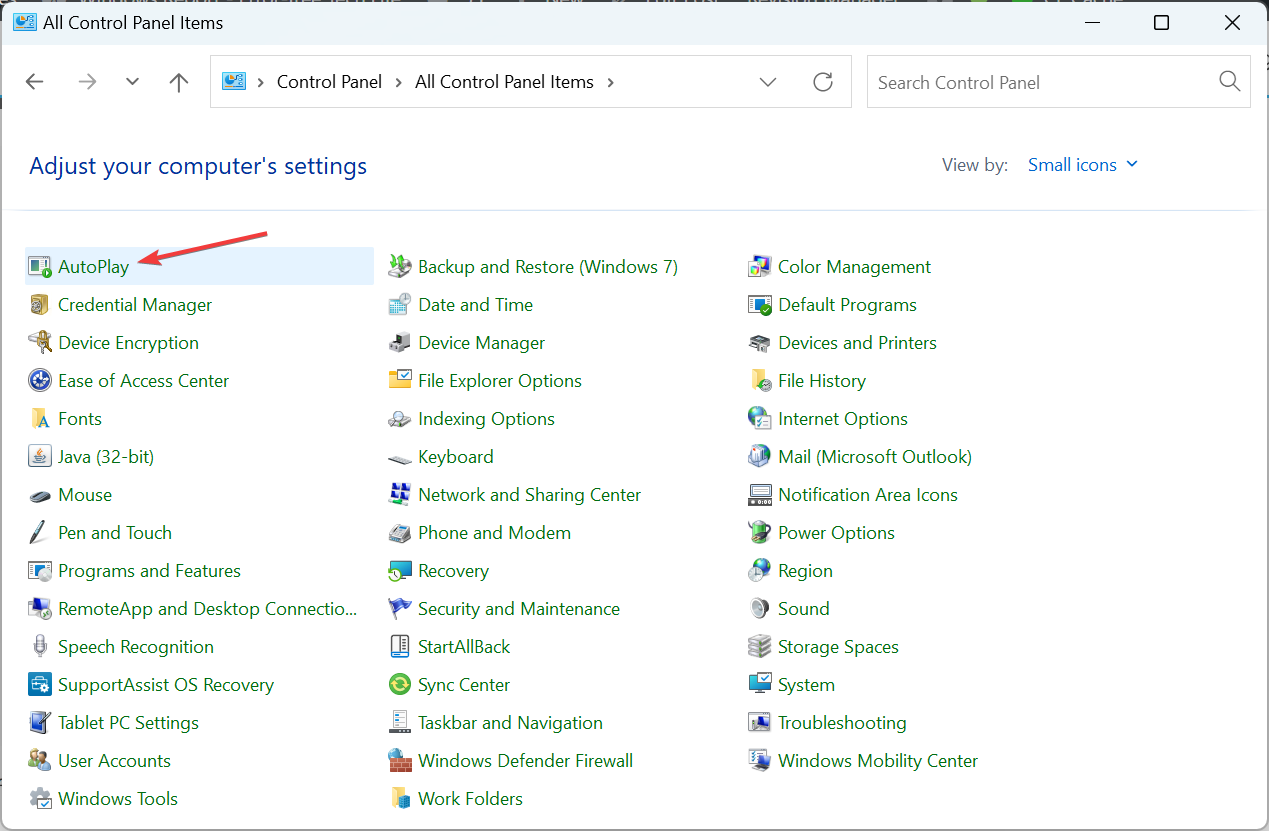Click the Programs and Features icon

pos(40,571)
